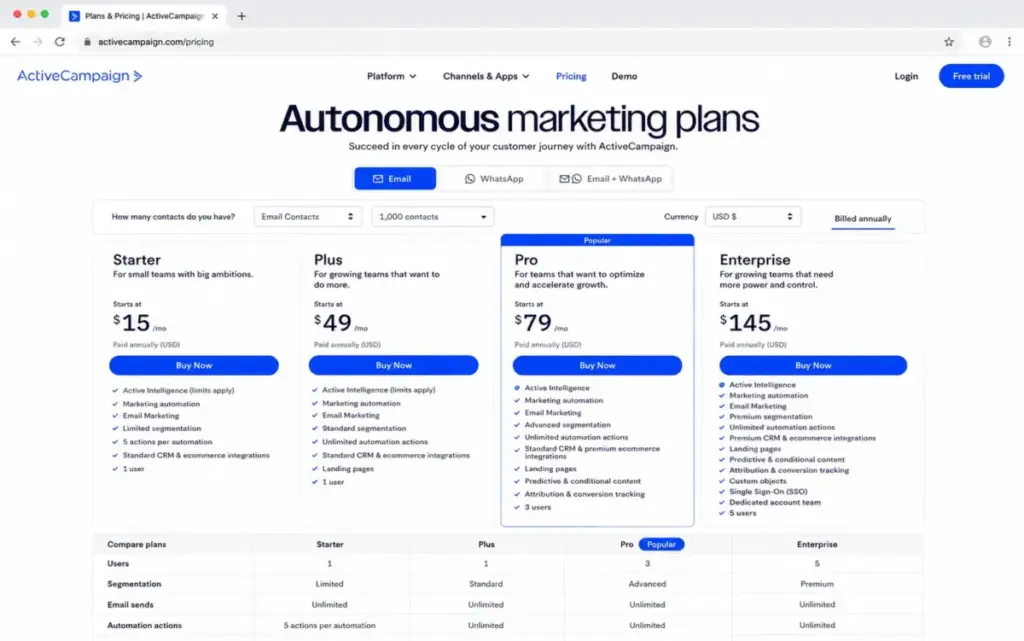
Task: Click the site lock icon
Action: coord(88,42)
